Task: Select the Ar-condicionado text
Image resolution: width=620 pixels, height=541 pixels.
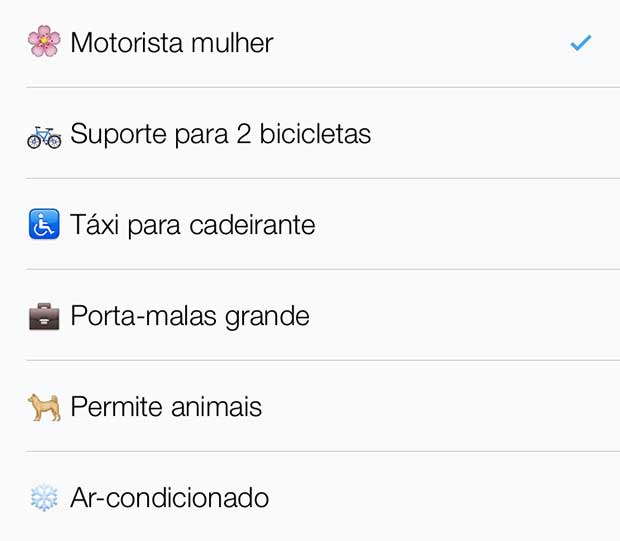Action: (x=170, y=497)
